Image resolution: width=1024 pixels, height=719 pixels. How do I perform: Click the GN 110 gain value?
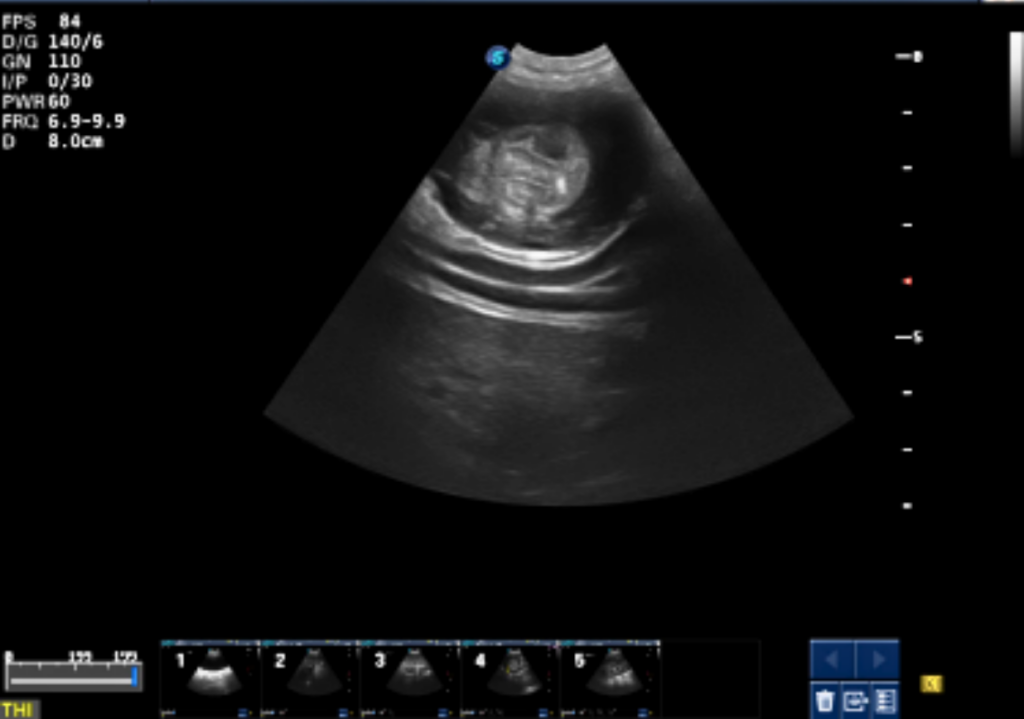(41, 61)
